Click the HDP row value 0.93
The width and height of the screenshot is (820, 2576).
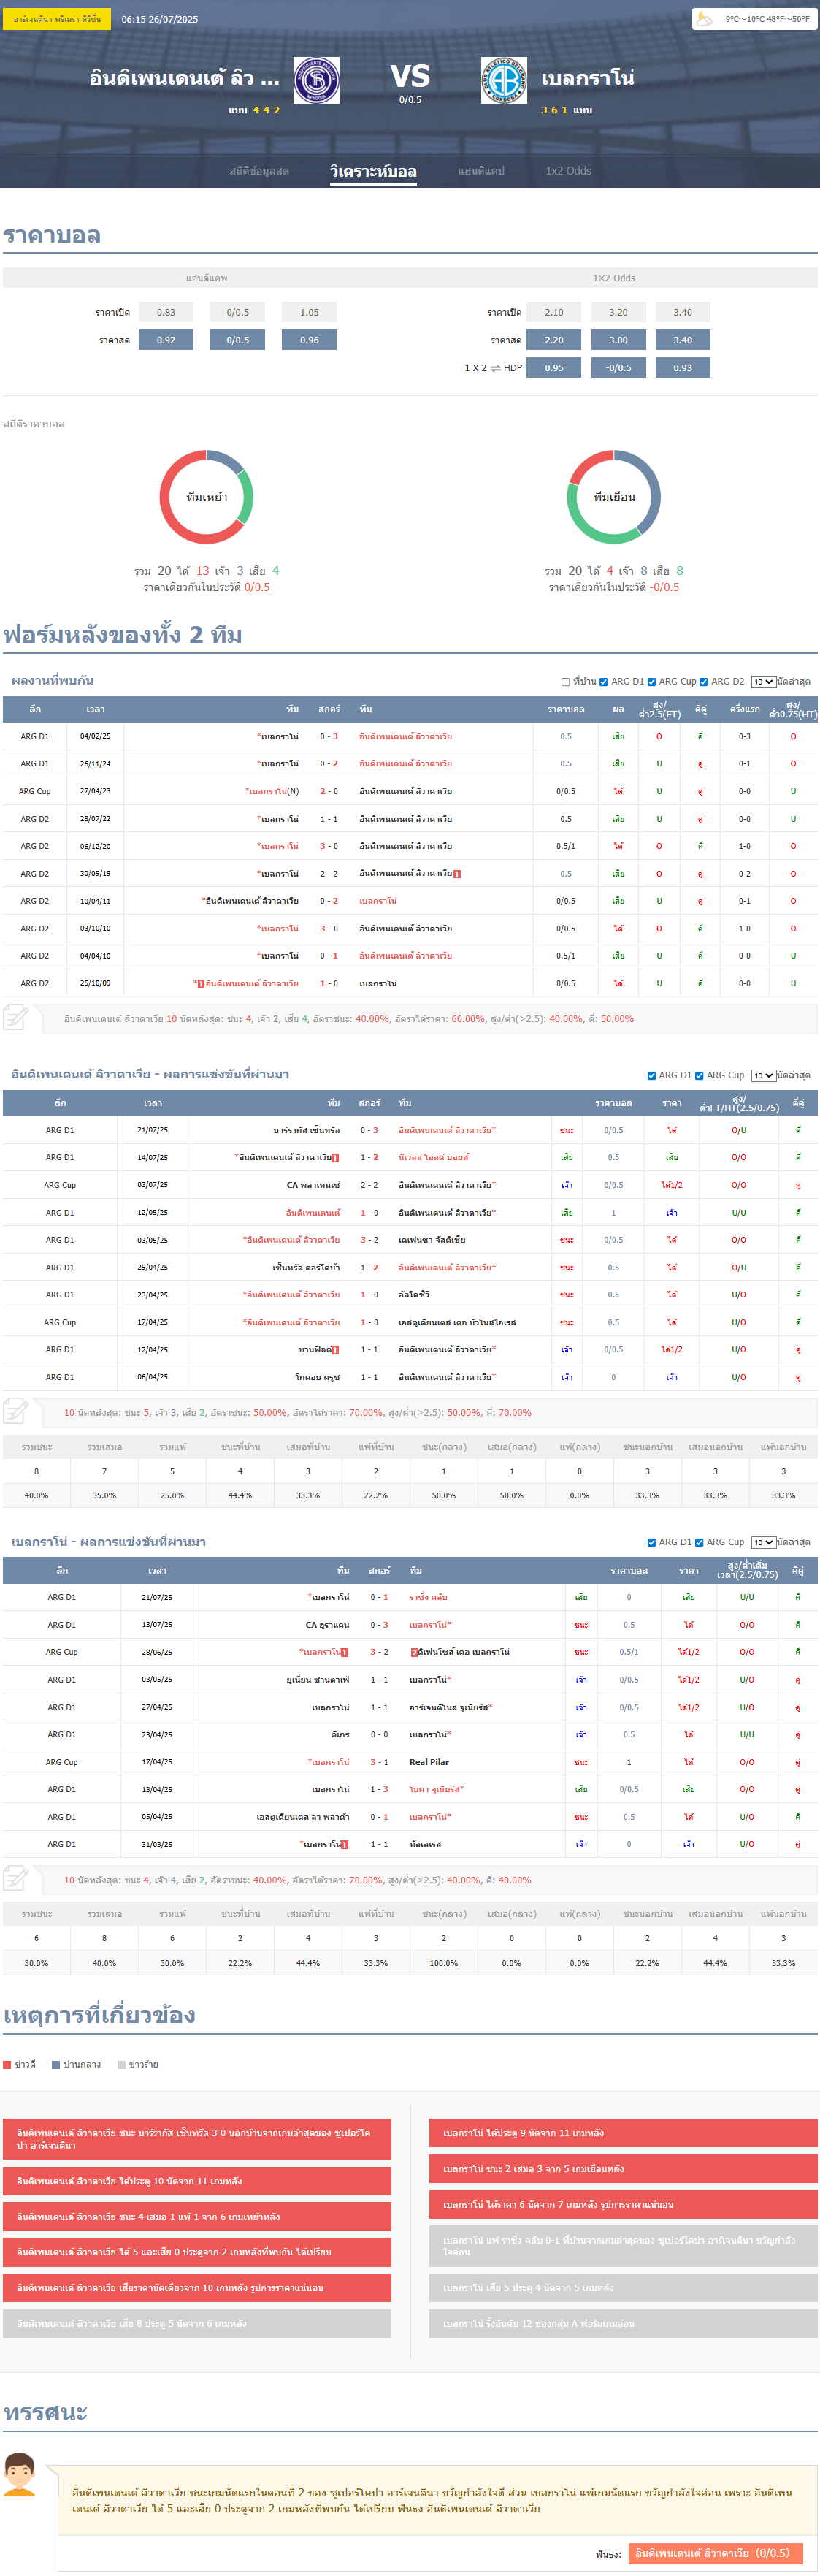[x=683, y=368]
